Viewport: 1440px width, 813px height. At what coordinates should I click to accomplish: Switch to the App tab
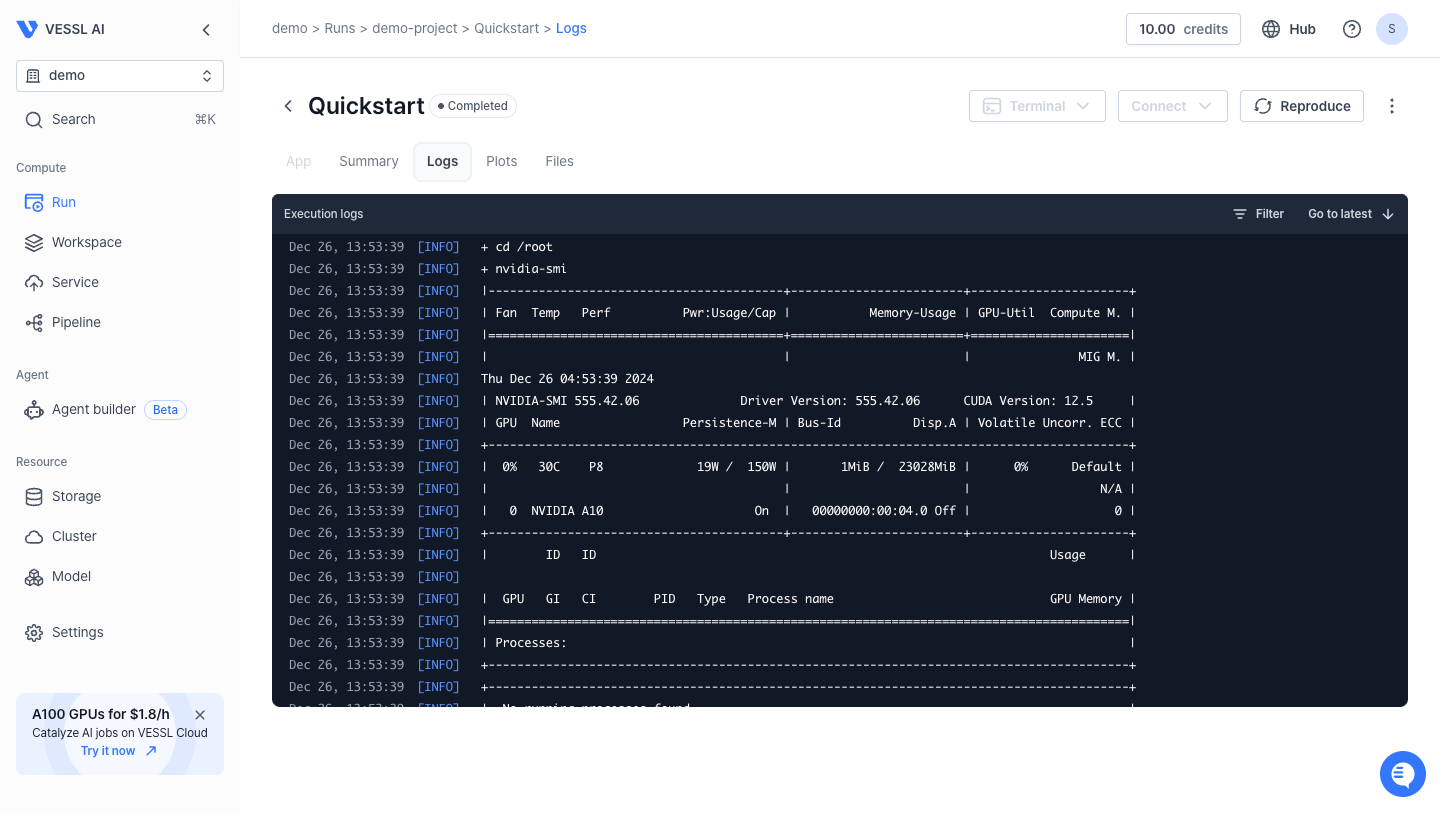pyautogui.click(x=298, y=161)
